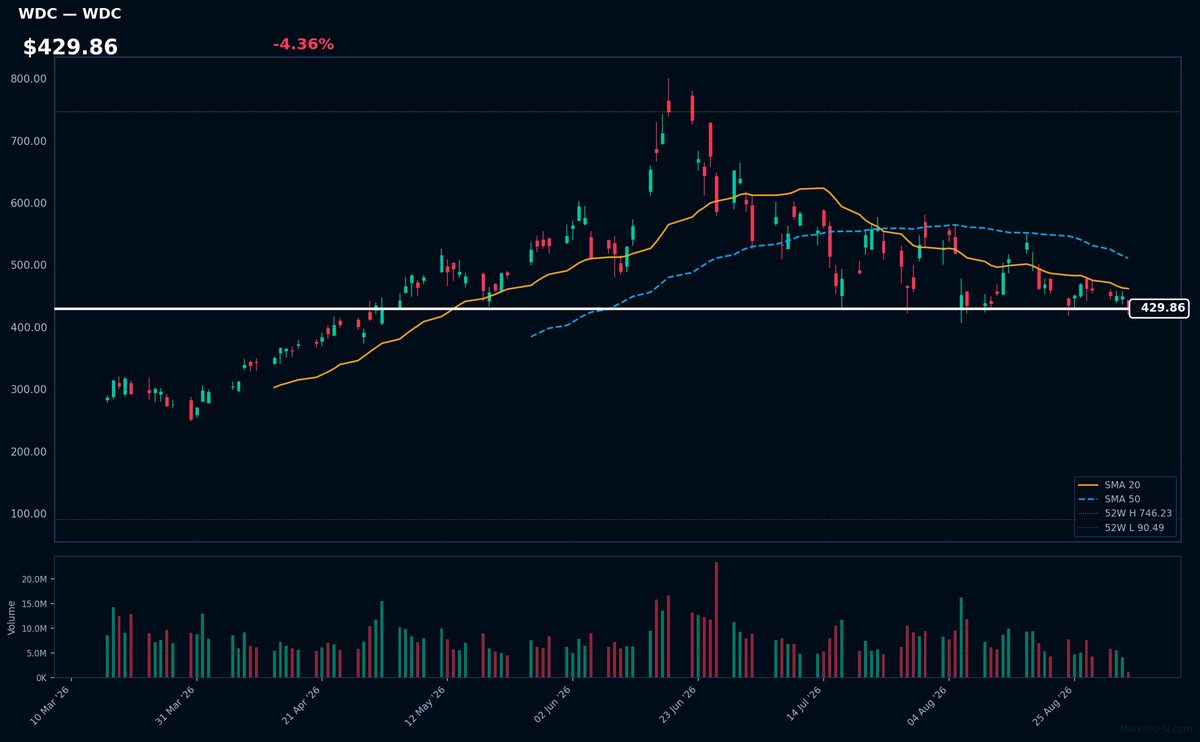Viewport: 1200px width, 742px height.
Task: Click the 700.00 price axis label
Action: 29,141
